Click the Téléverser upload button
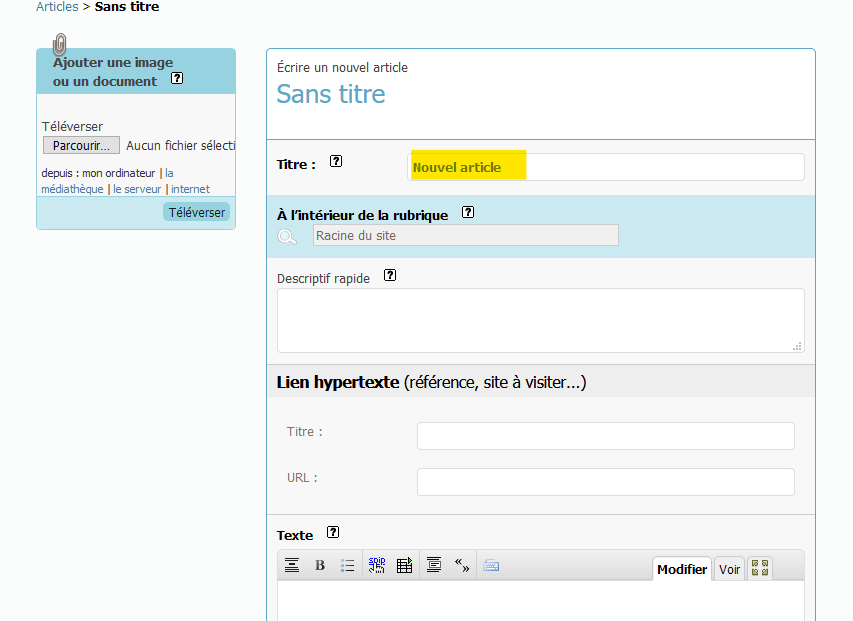 pyautogui.click(x=196, y=212)
